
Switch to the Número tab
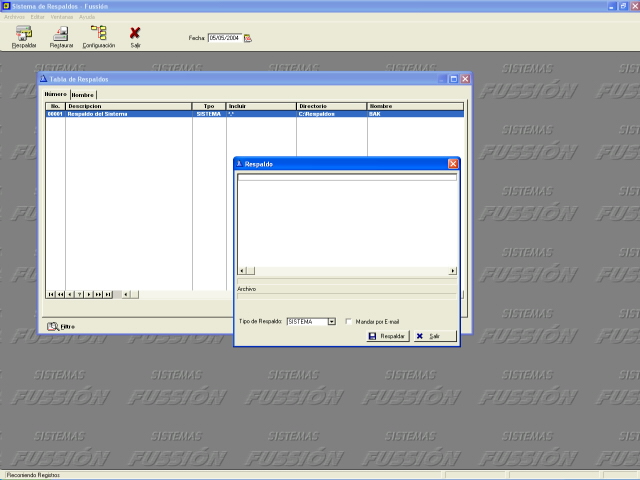(x=56, y=94)
